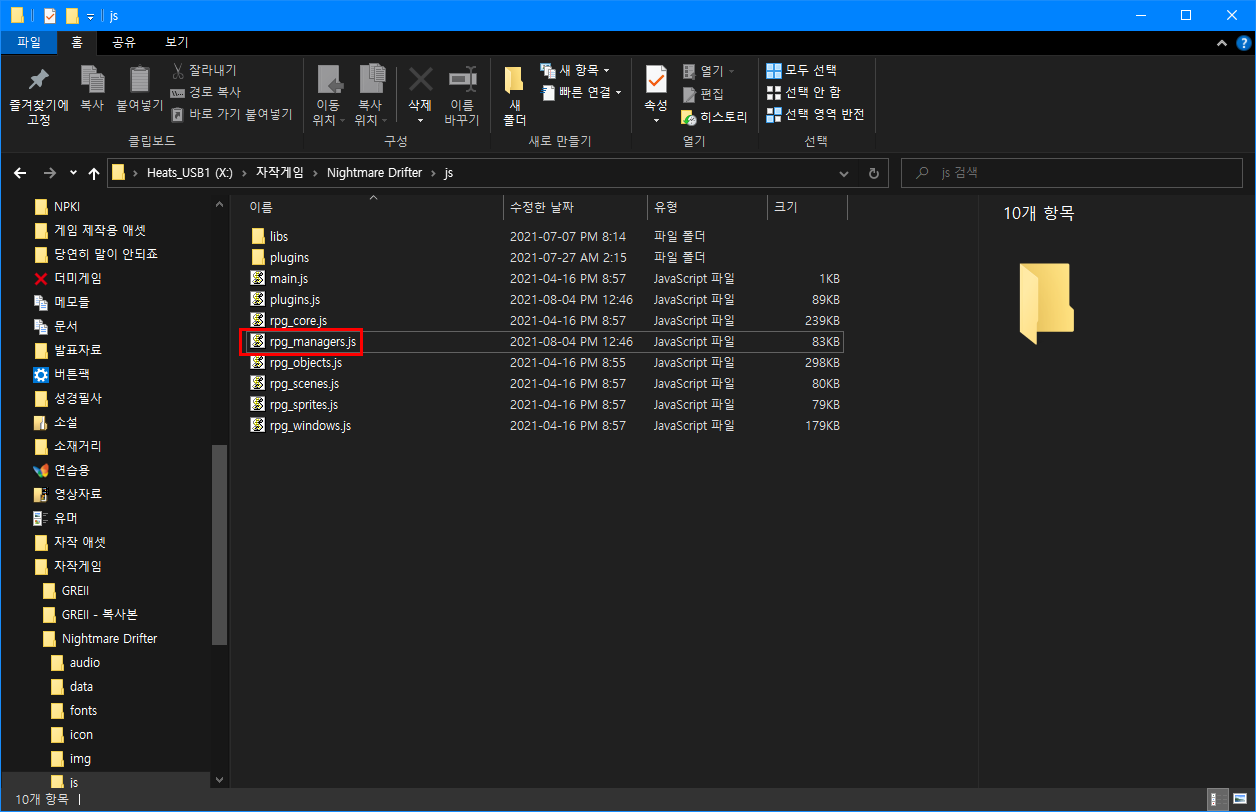Pin to Quick access (즐겨찾기에 고정)
Screen dimensions: 1256x812
pyautogui.click(x=38, y=97)
